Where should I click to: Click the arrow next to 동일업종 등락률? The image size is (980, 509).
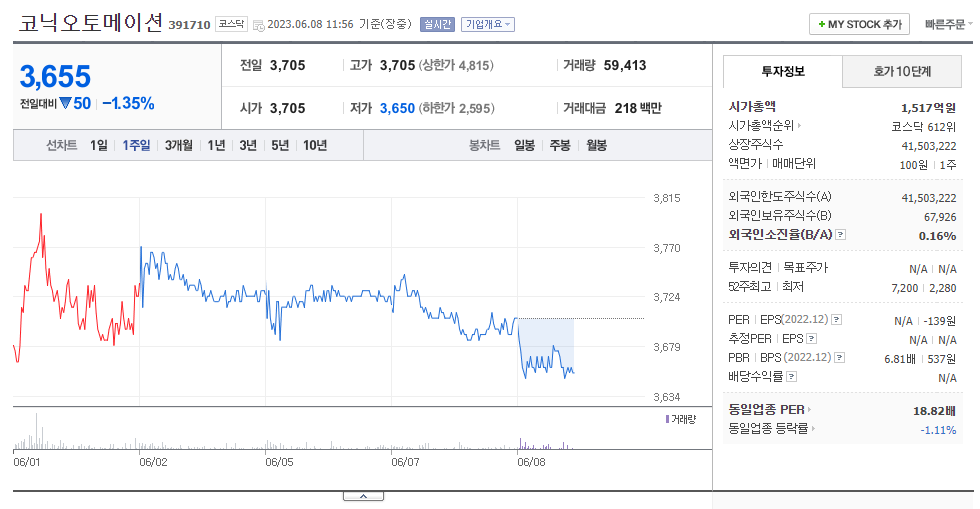pos(813,428)
